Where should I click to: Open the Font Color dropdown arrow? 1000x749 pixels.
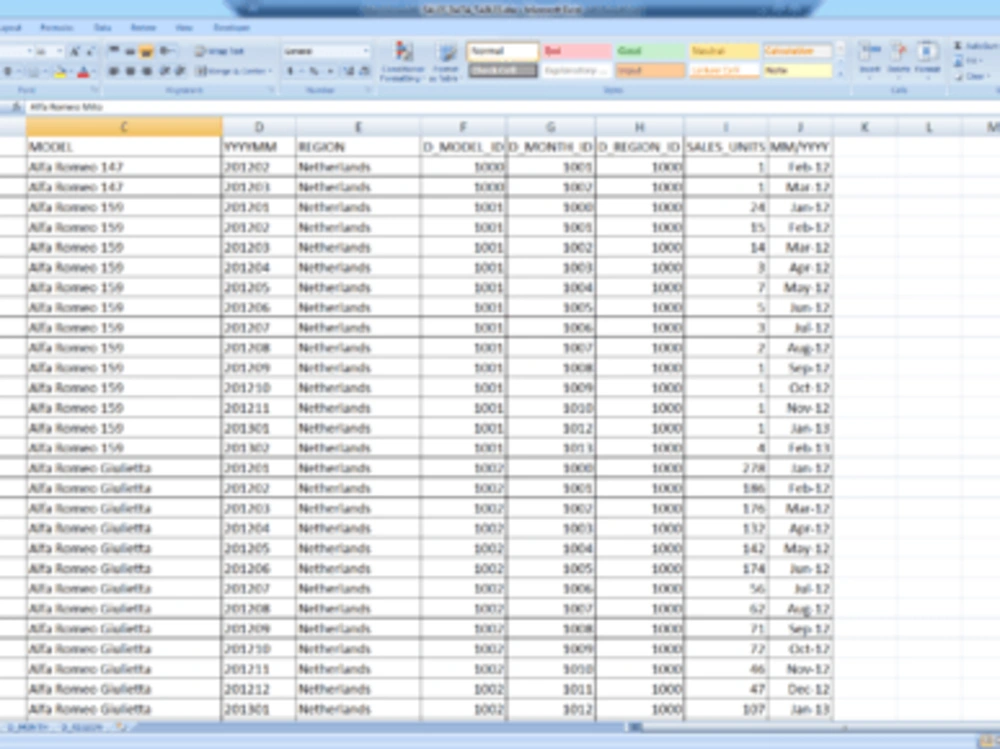(94, 71)
